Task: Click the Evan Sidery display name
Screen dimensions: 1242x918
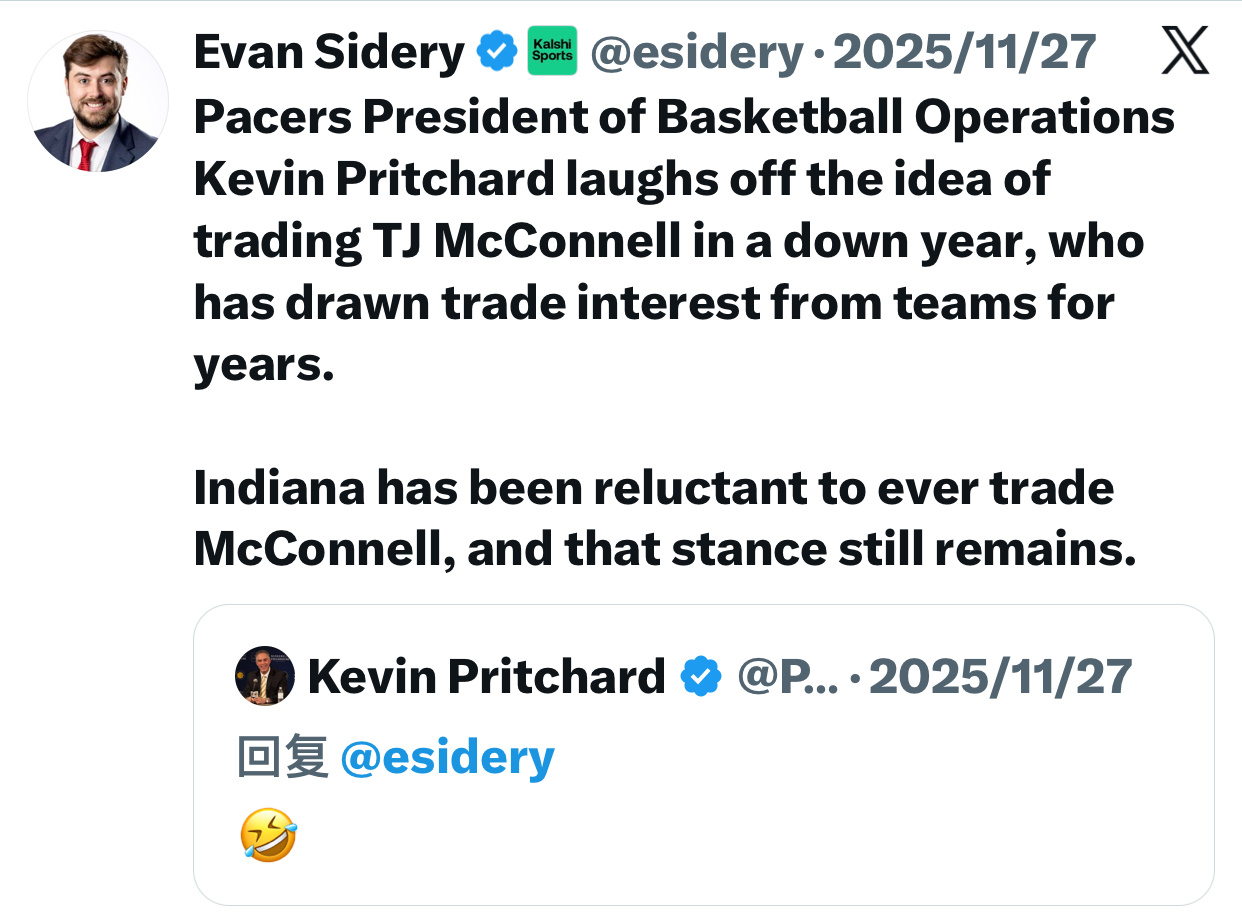Action: pyautogui.click(x=329, y=52)
